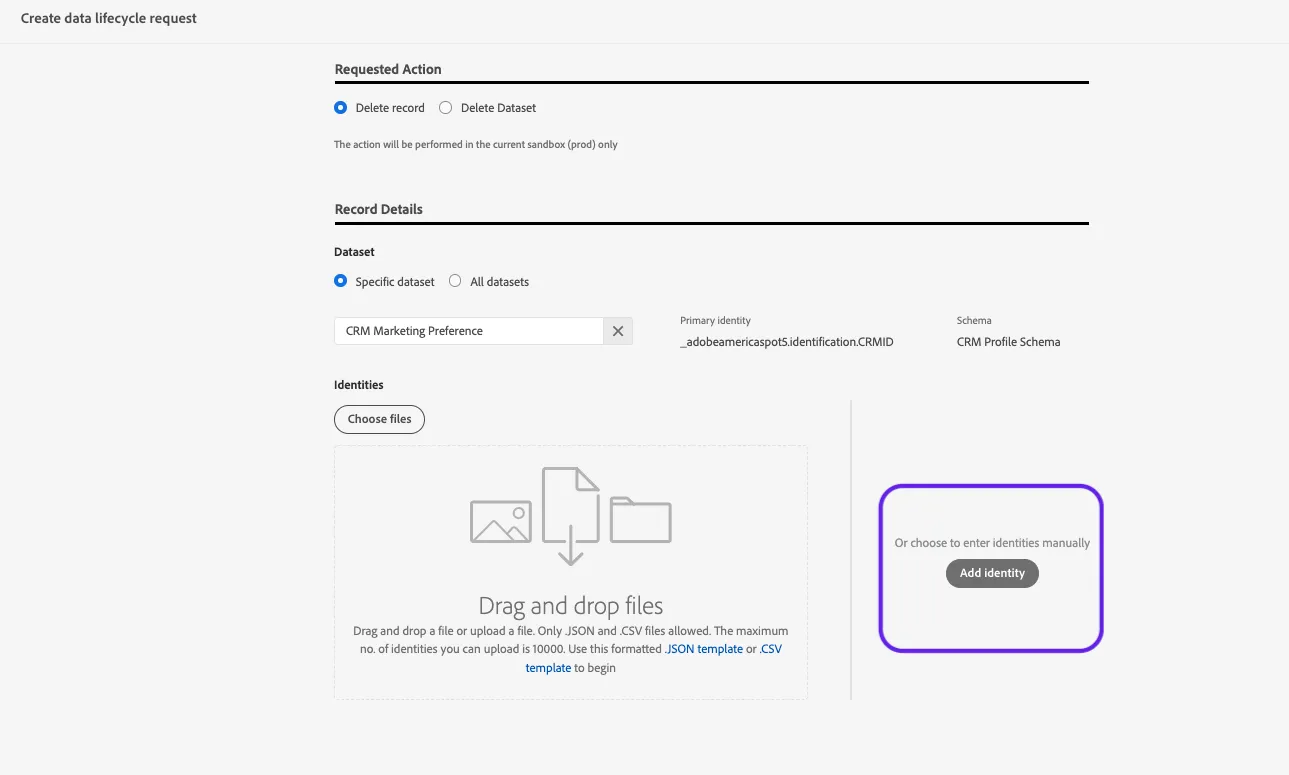Click the Create data lifecycle request title
The height and width of the screenshot is (775, 1289).
tap(109, 18)
